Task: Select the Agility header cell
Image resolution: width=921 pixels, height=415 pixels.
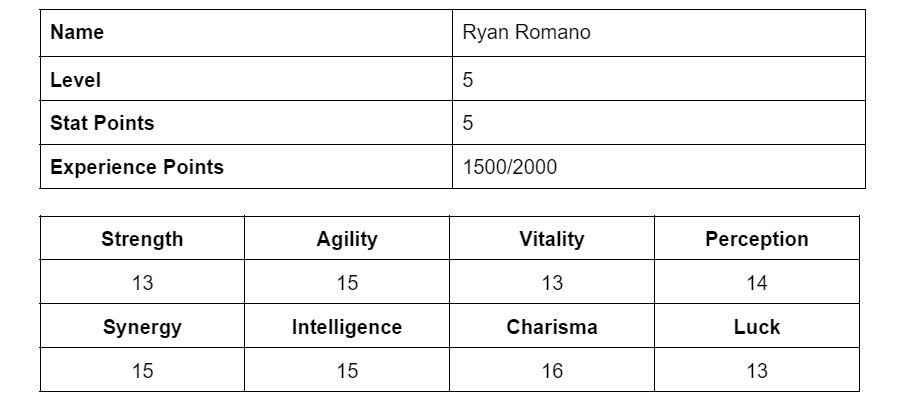Action: coord(347,238)
